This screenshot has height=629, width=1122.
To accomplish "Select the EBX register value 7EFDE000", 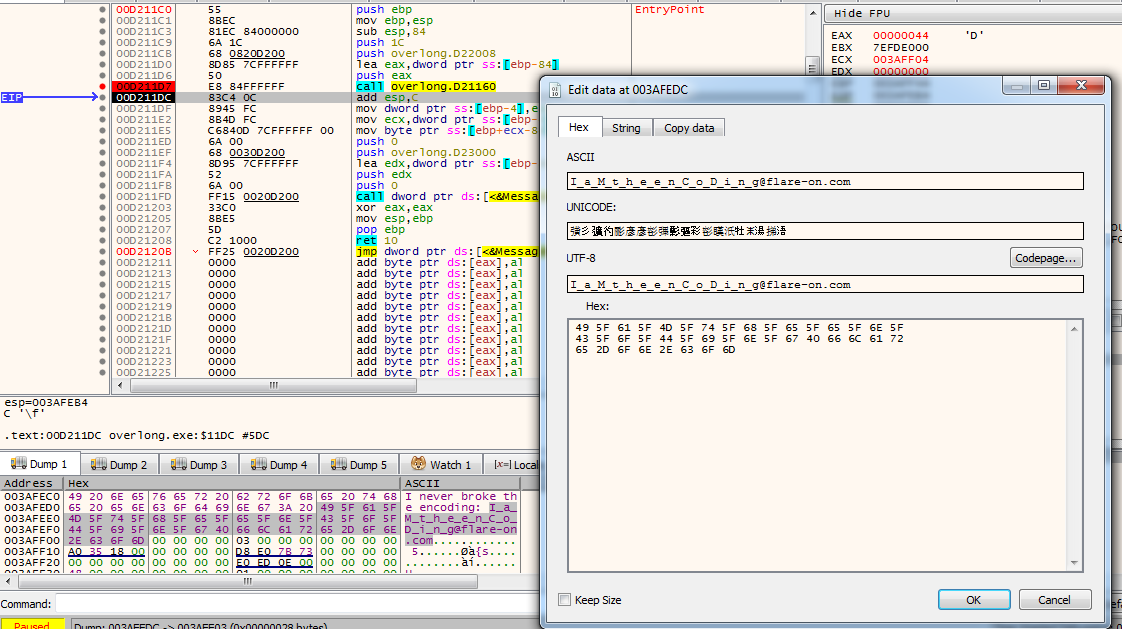I will (x=900, y=48).
